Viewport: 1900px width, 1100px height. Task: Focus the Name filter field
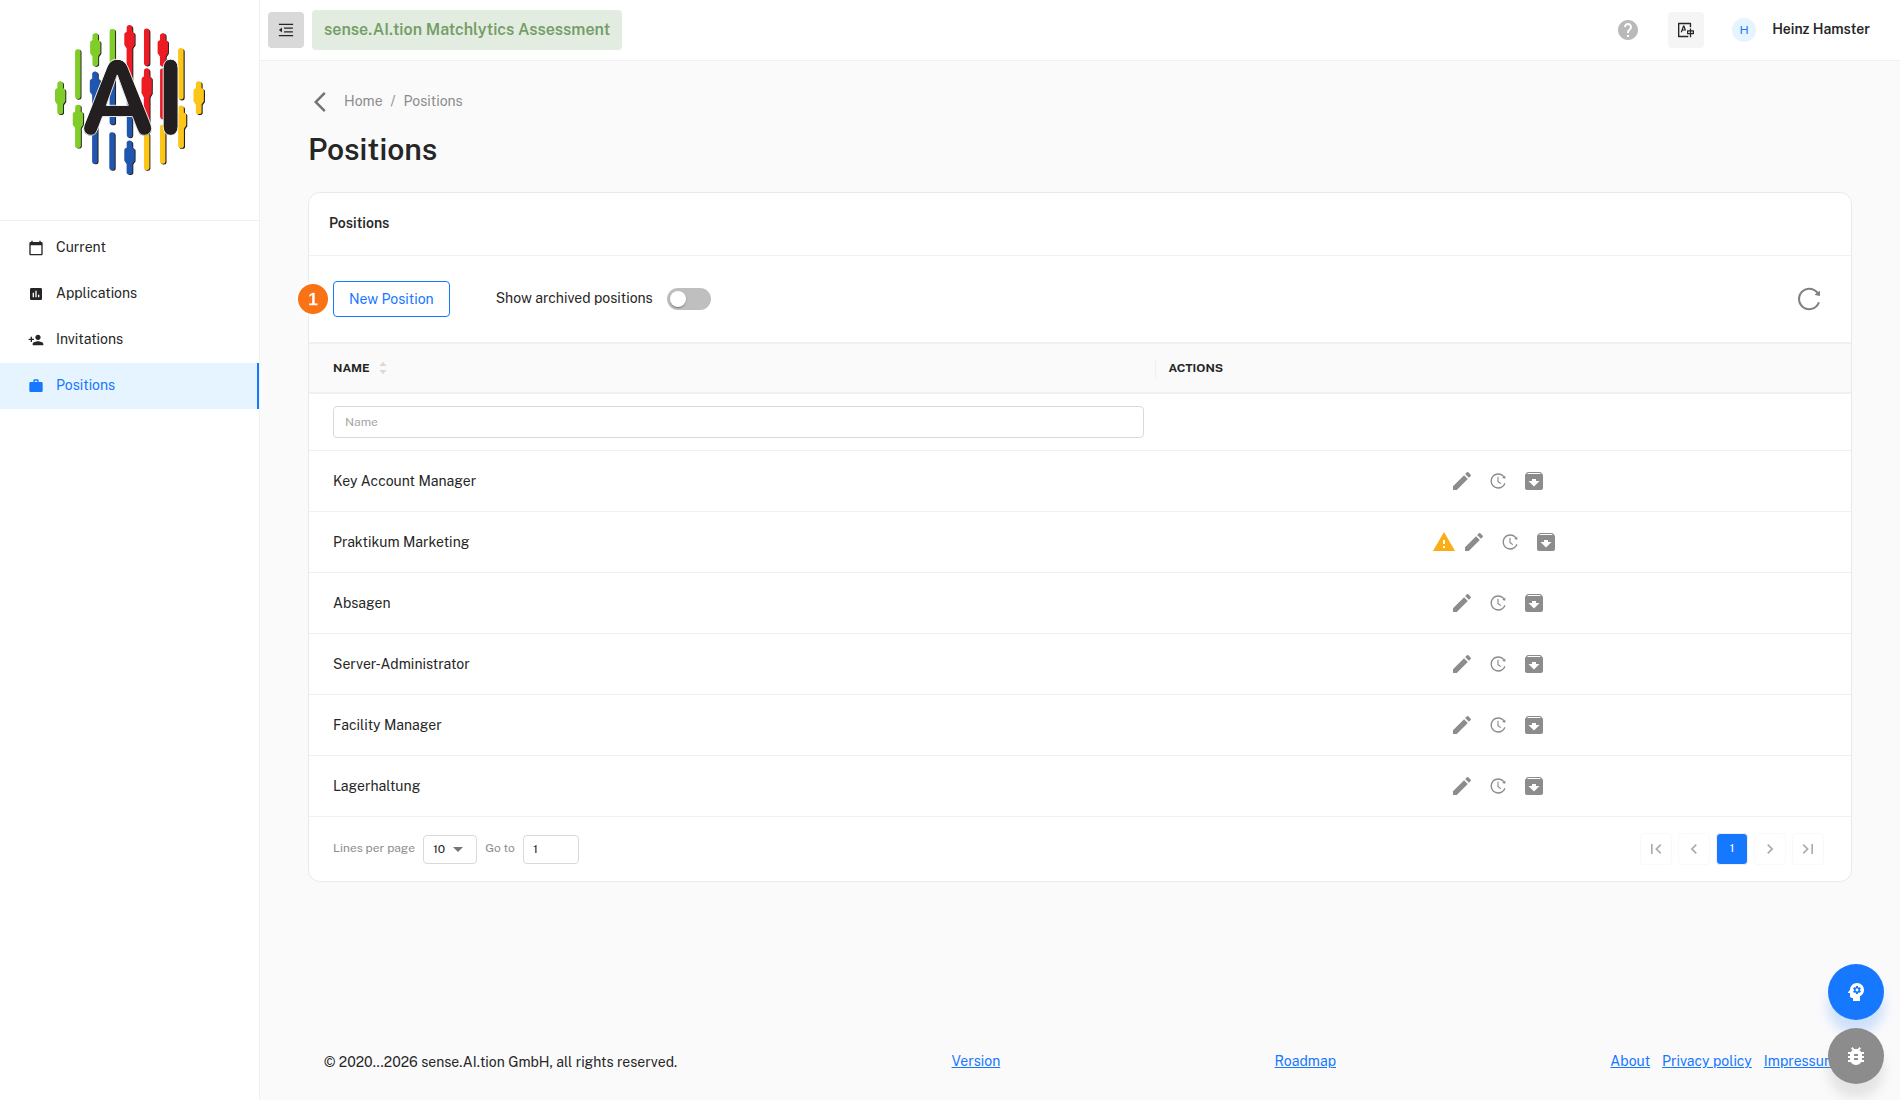pos(738,422)
